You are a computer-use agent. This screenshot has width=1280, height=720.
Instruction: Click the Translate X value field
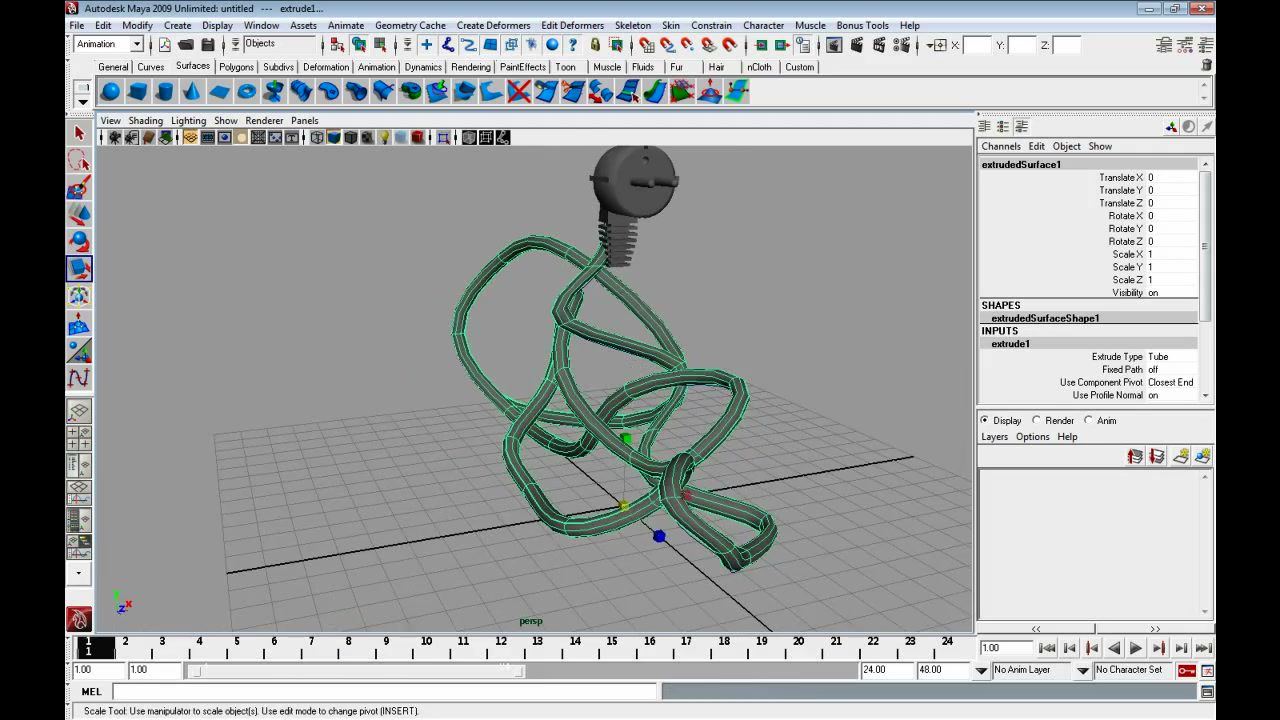point(1171,177)
